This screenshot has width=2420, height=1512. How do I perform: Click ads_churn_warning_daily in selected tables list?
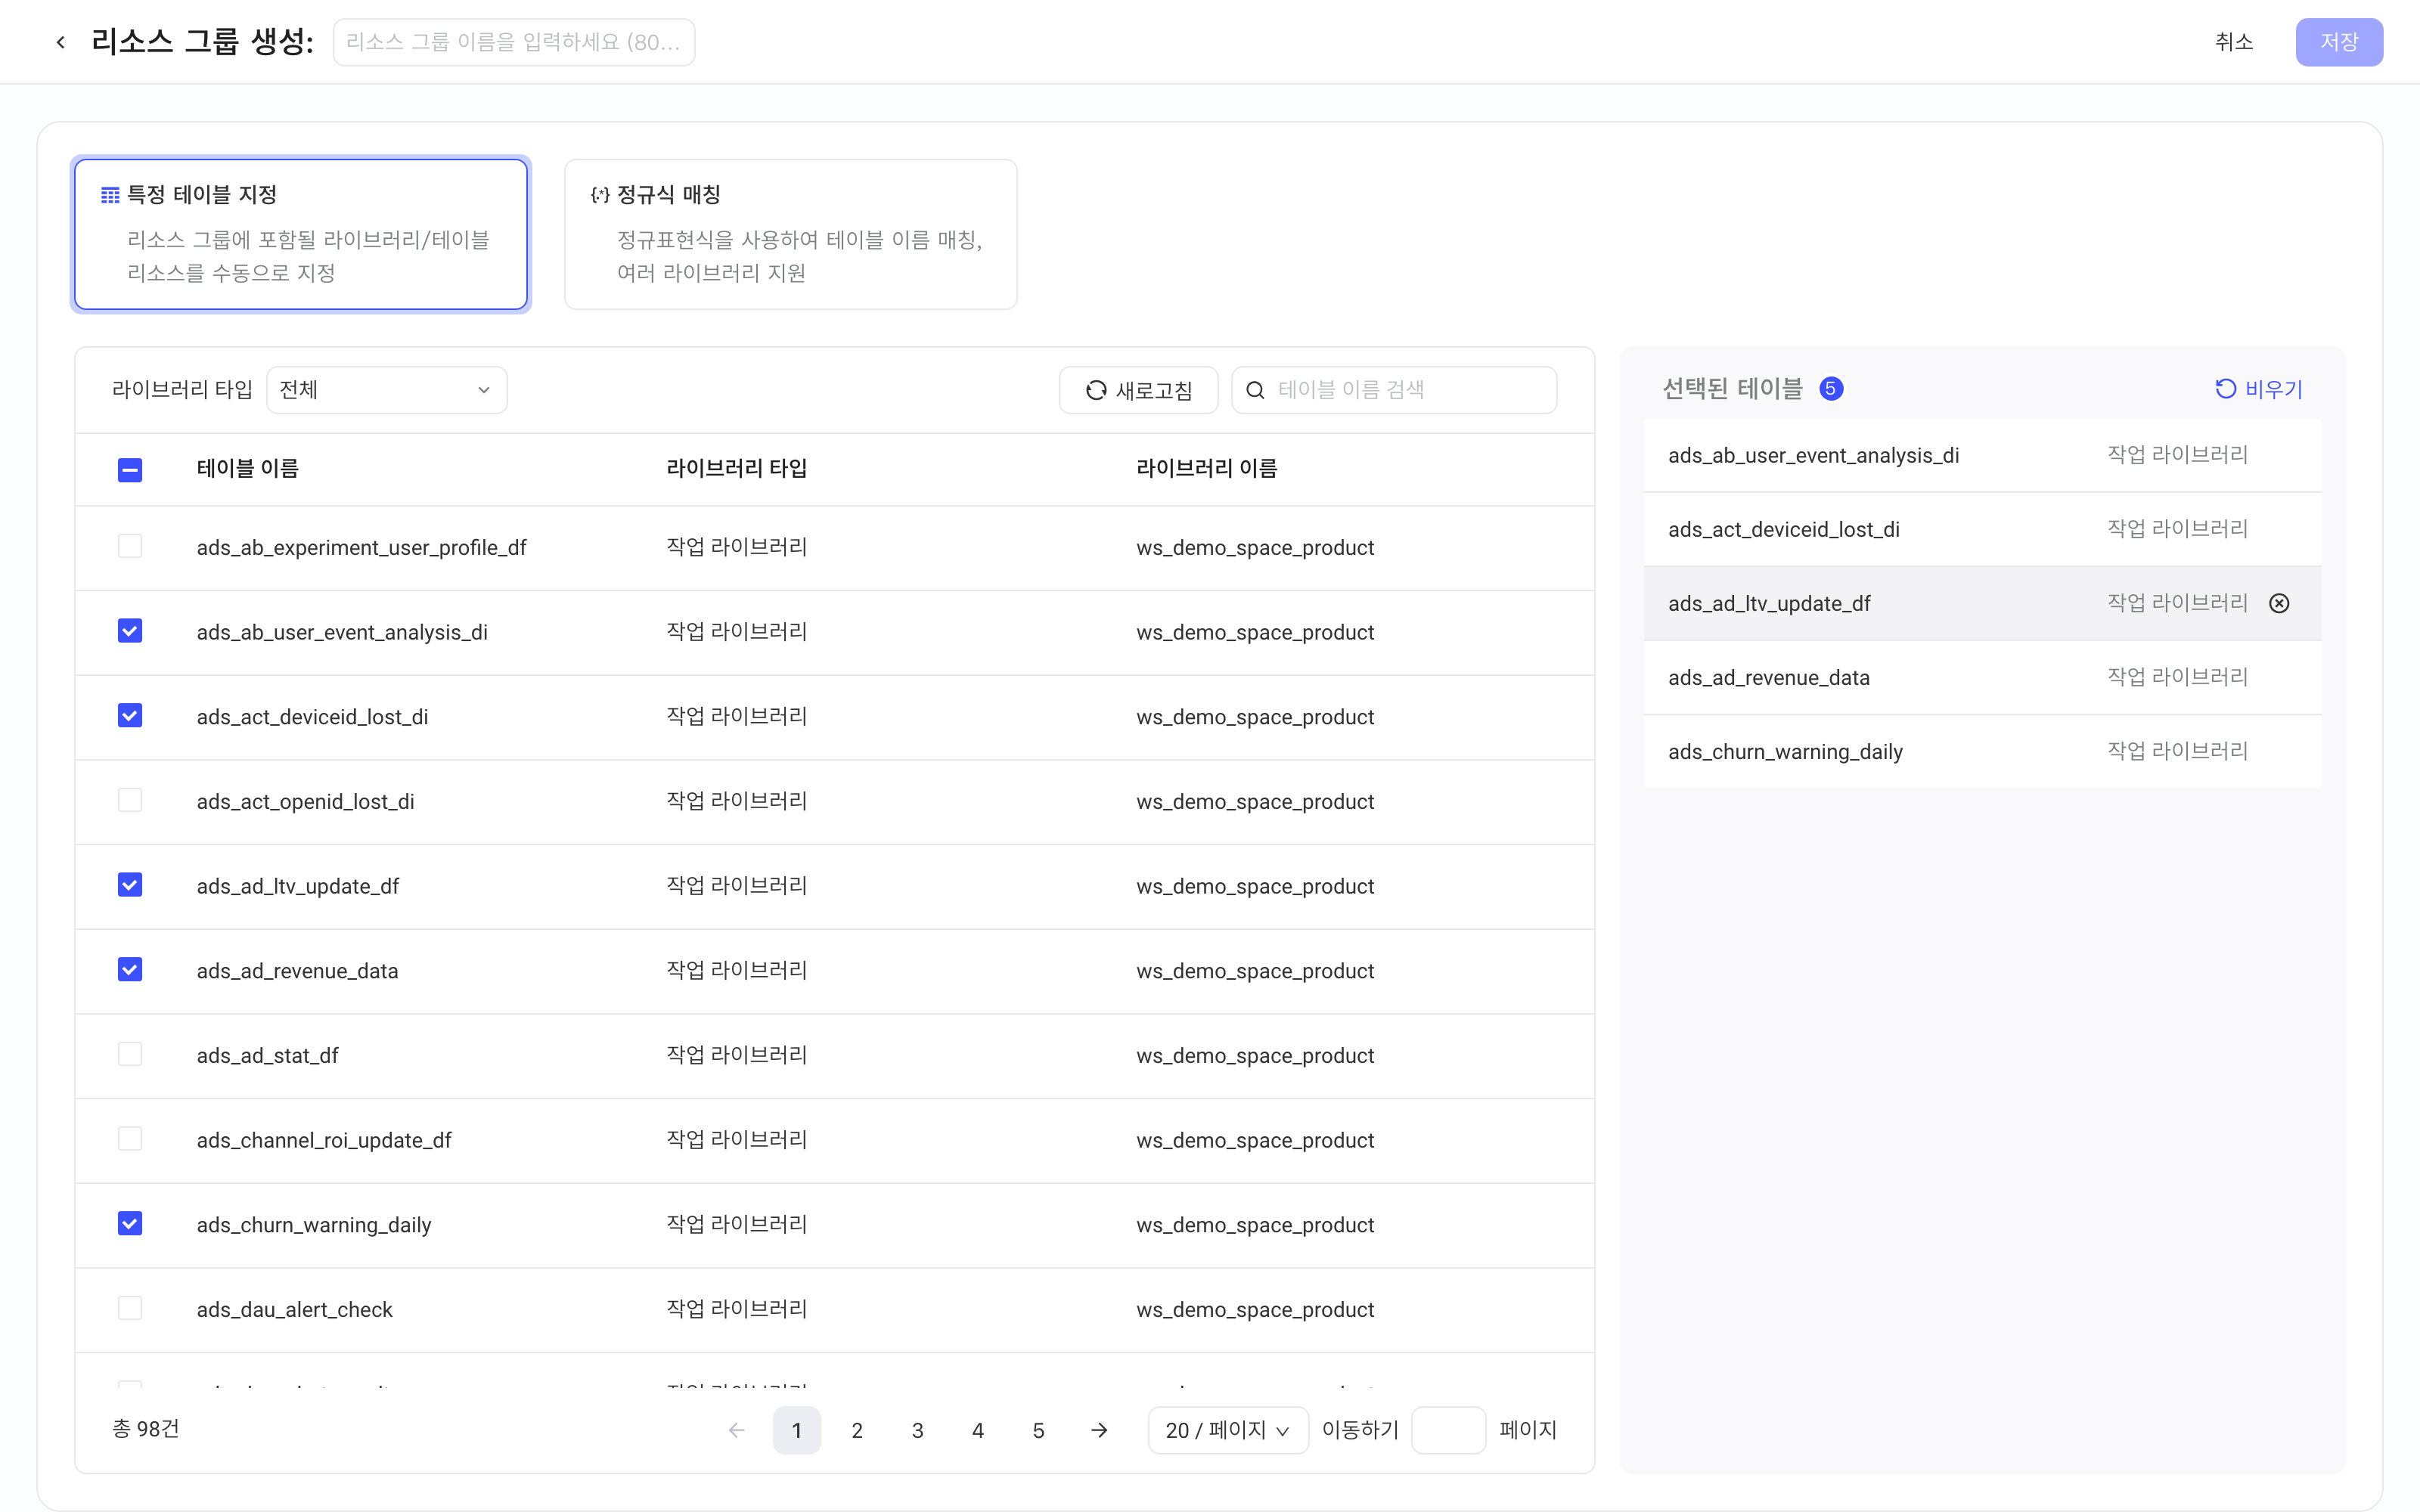(x=1982, y=751)
